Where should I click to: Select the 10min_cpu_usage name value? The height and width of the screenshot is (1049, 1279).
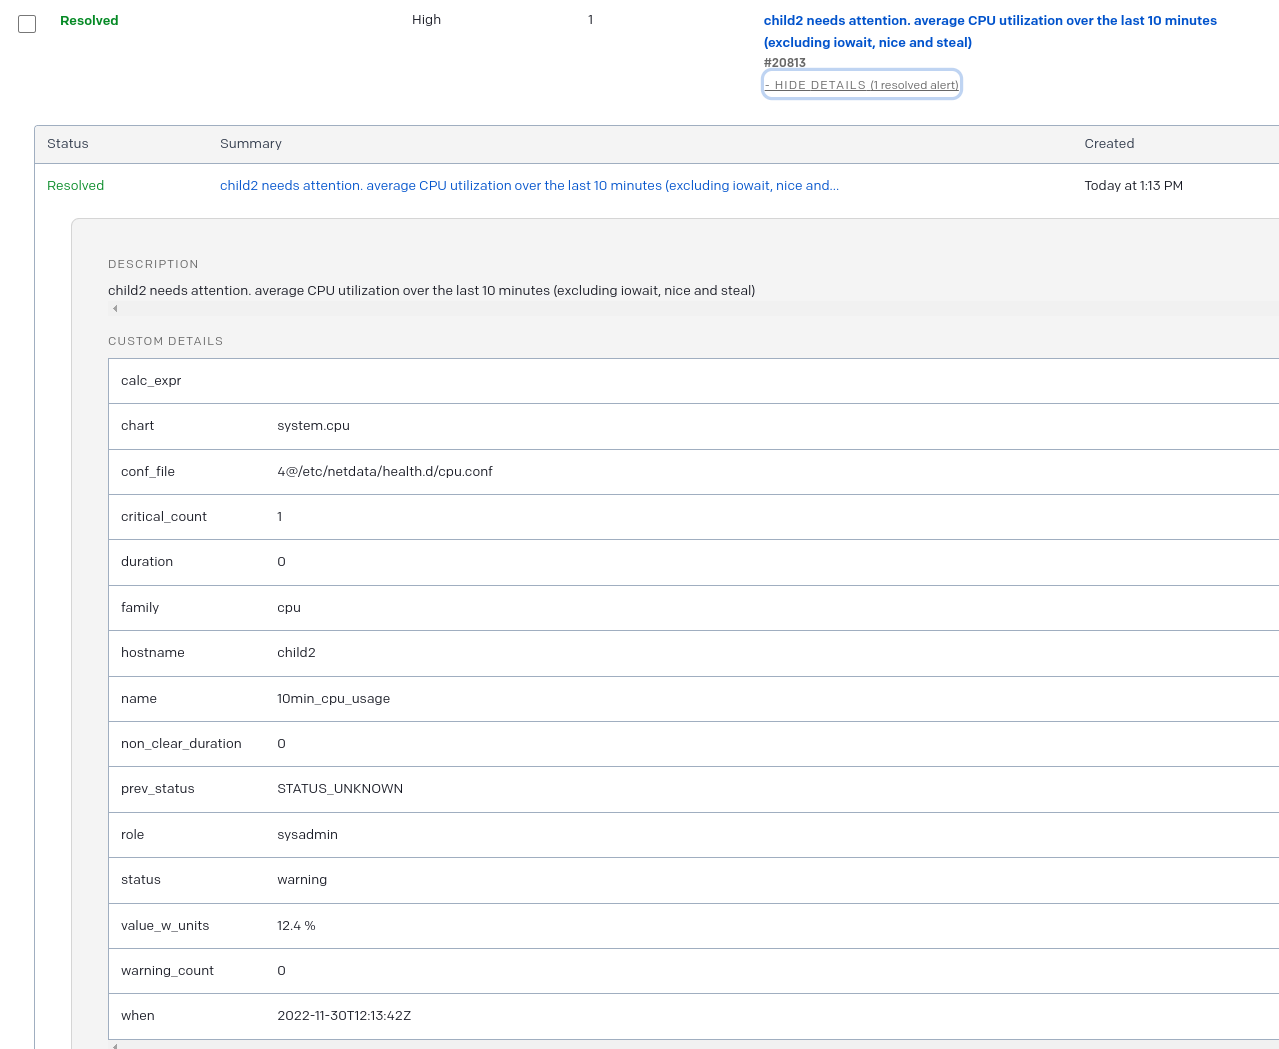(x=334, y=698)
